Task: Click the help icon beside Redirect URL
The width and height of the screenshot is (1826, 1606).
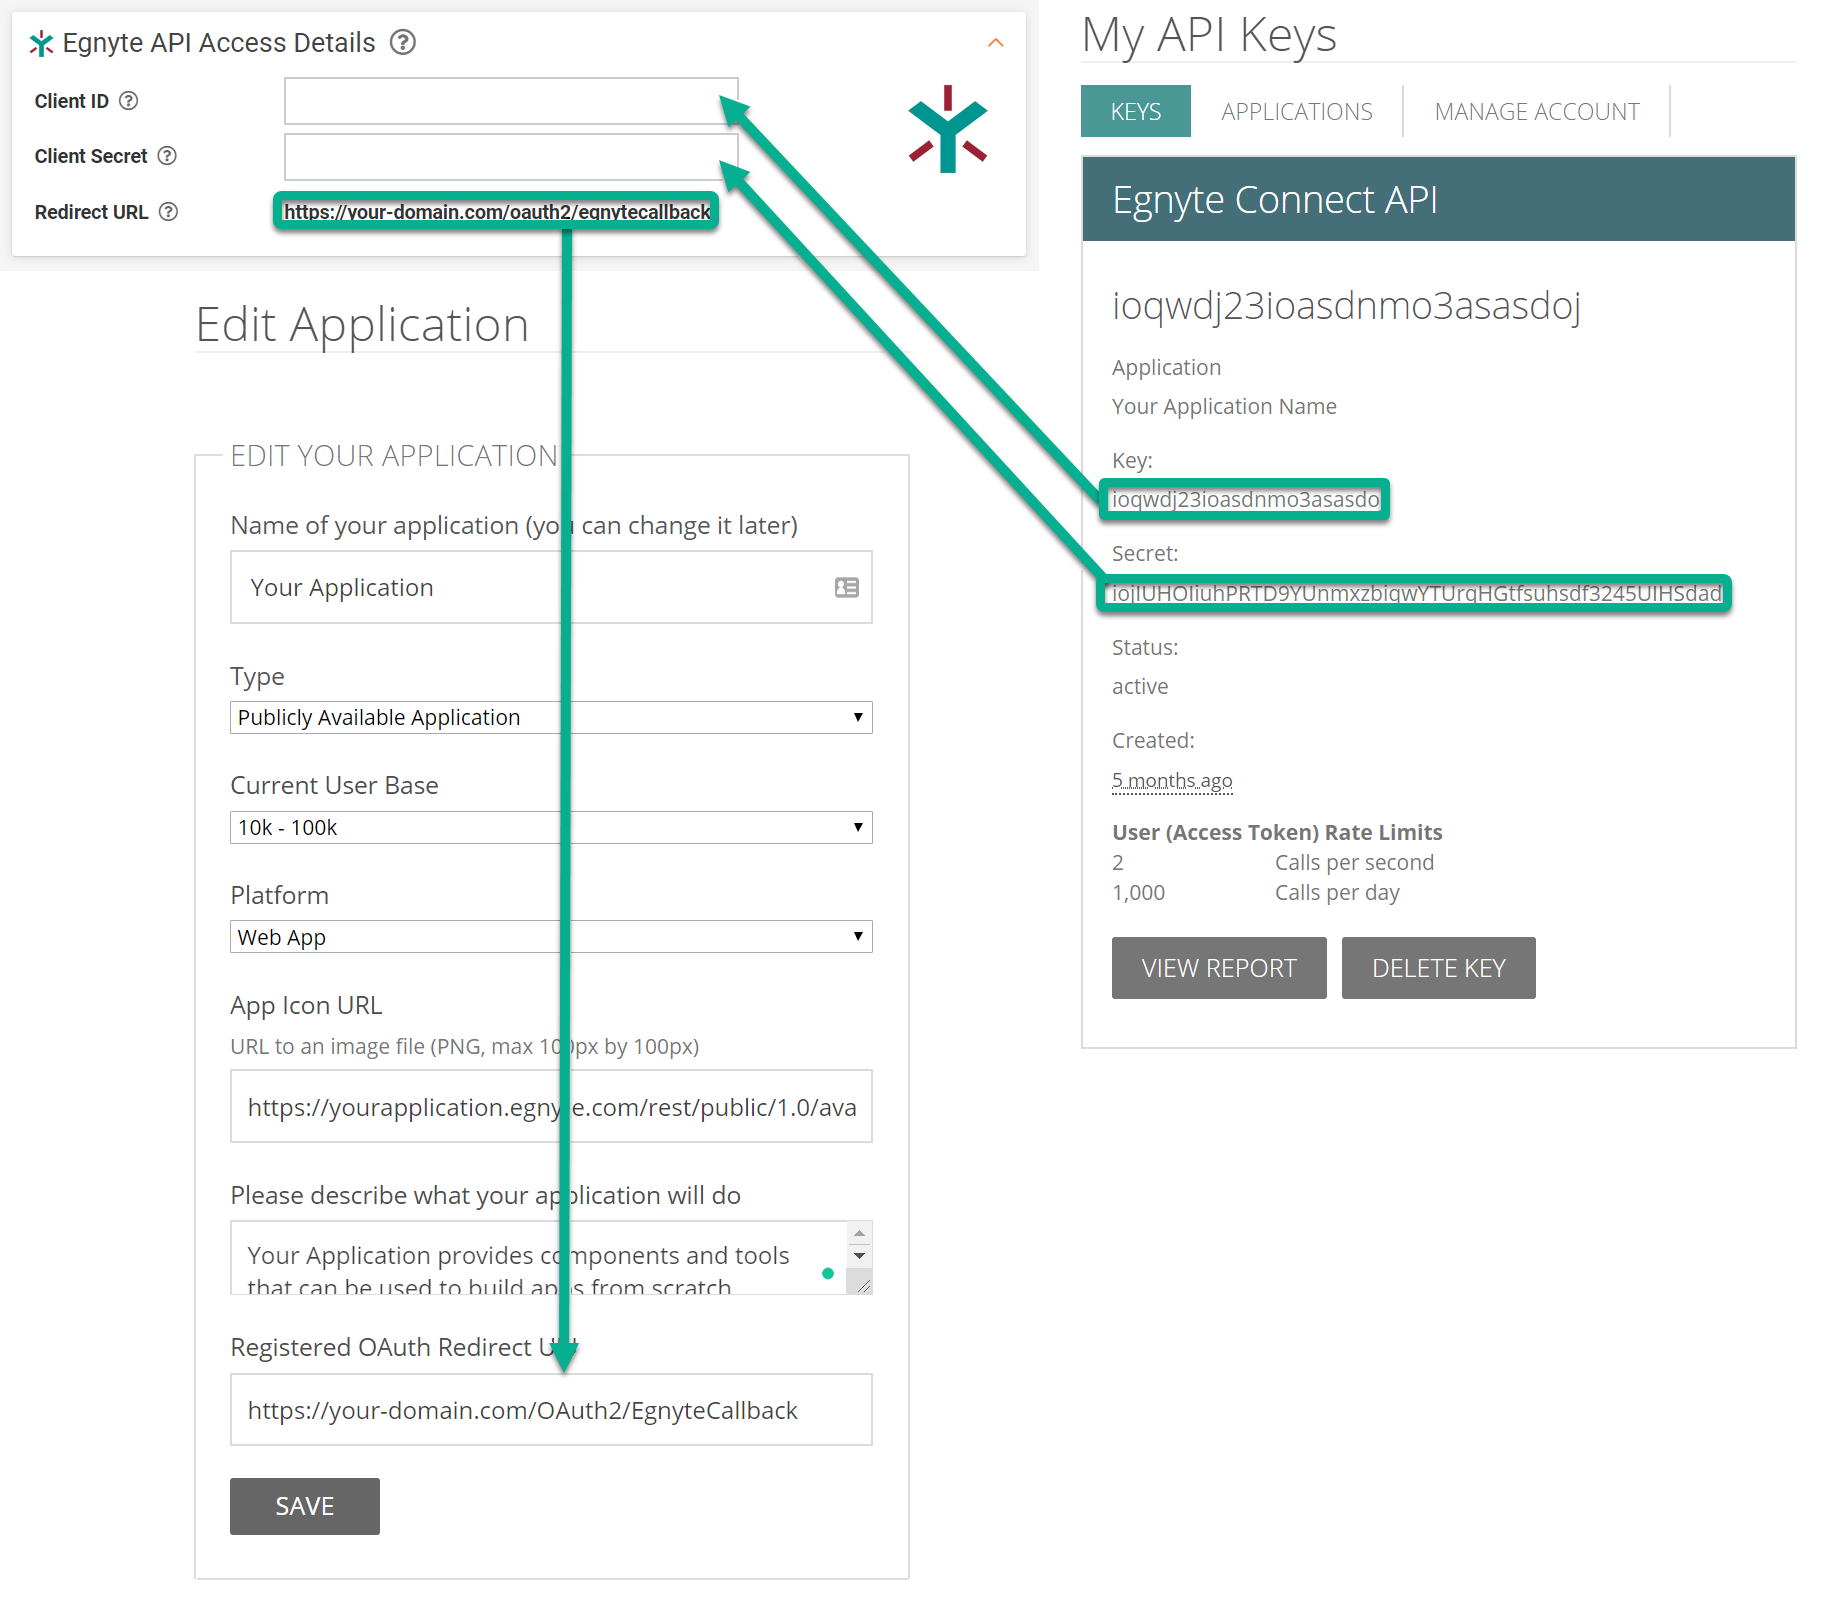Action: coord(168,211)
